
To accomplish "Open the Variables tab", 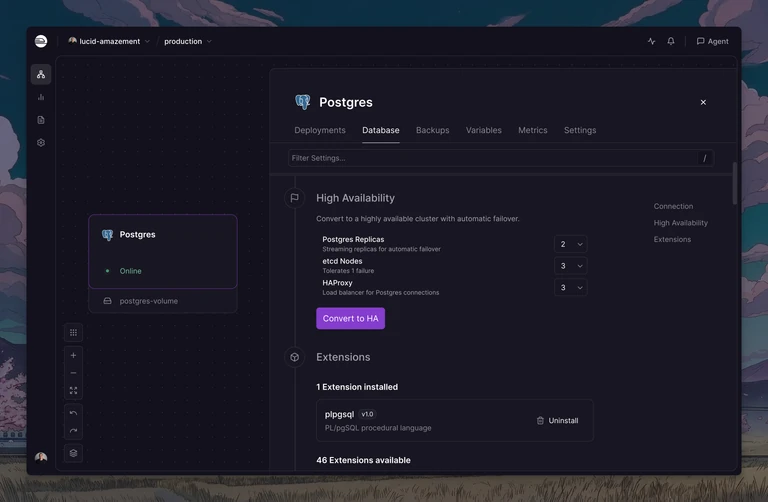I will tap(483, 130).
